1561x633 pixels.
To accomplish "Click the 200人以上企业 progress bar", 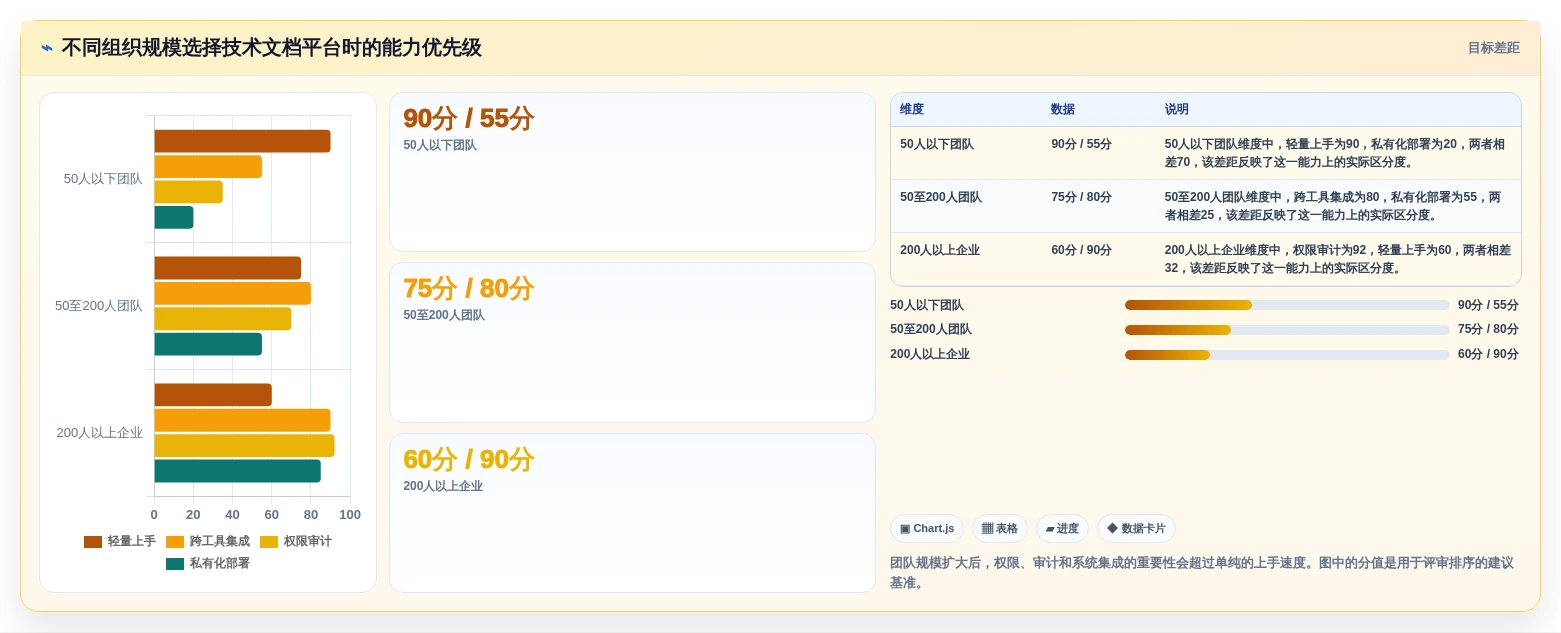I will click(1287, 355).
